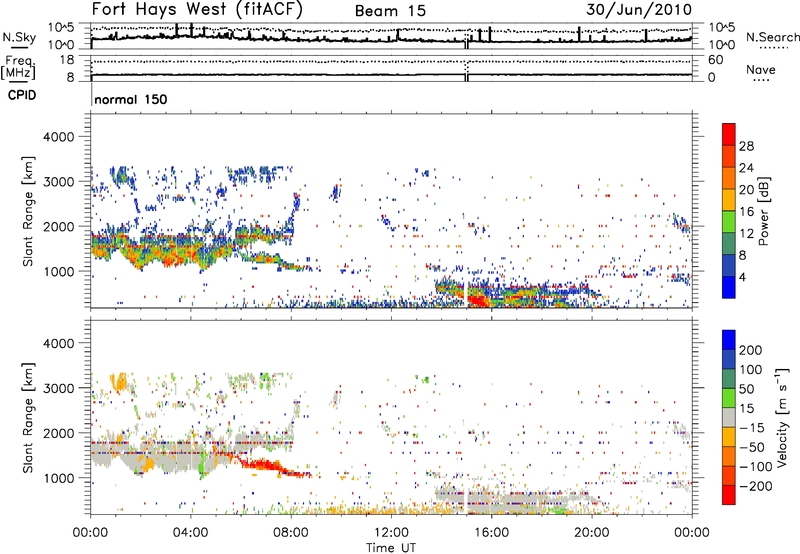Image resolution: width=800 pixels, height=554 pixels.
Task: Click the blue swatch of Velocity colorbar
Action: tap(729, 340)
